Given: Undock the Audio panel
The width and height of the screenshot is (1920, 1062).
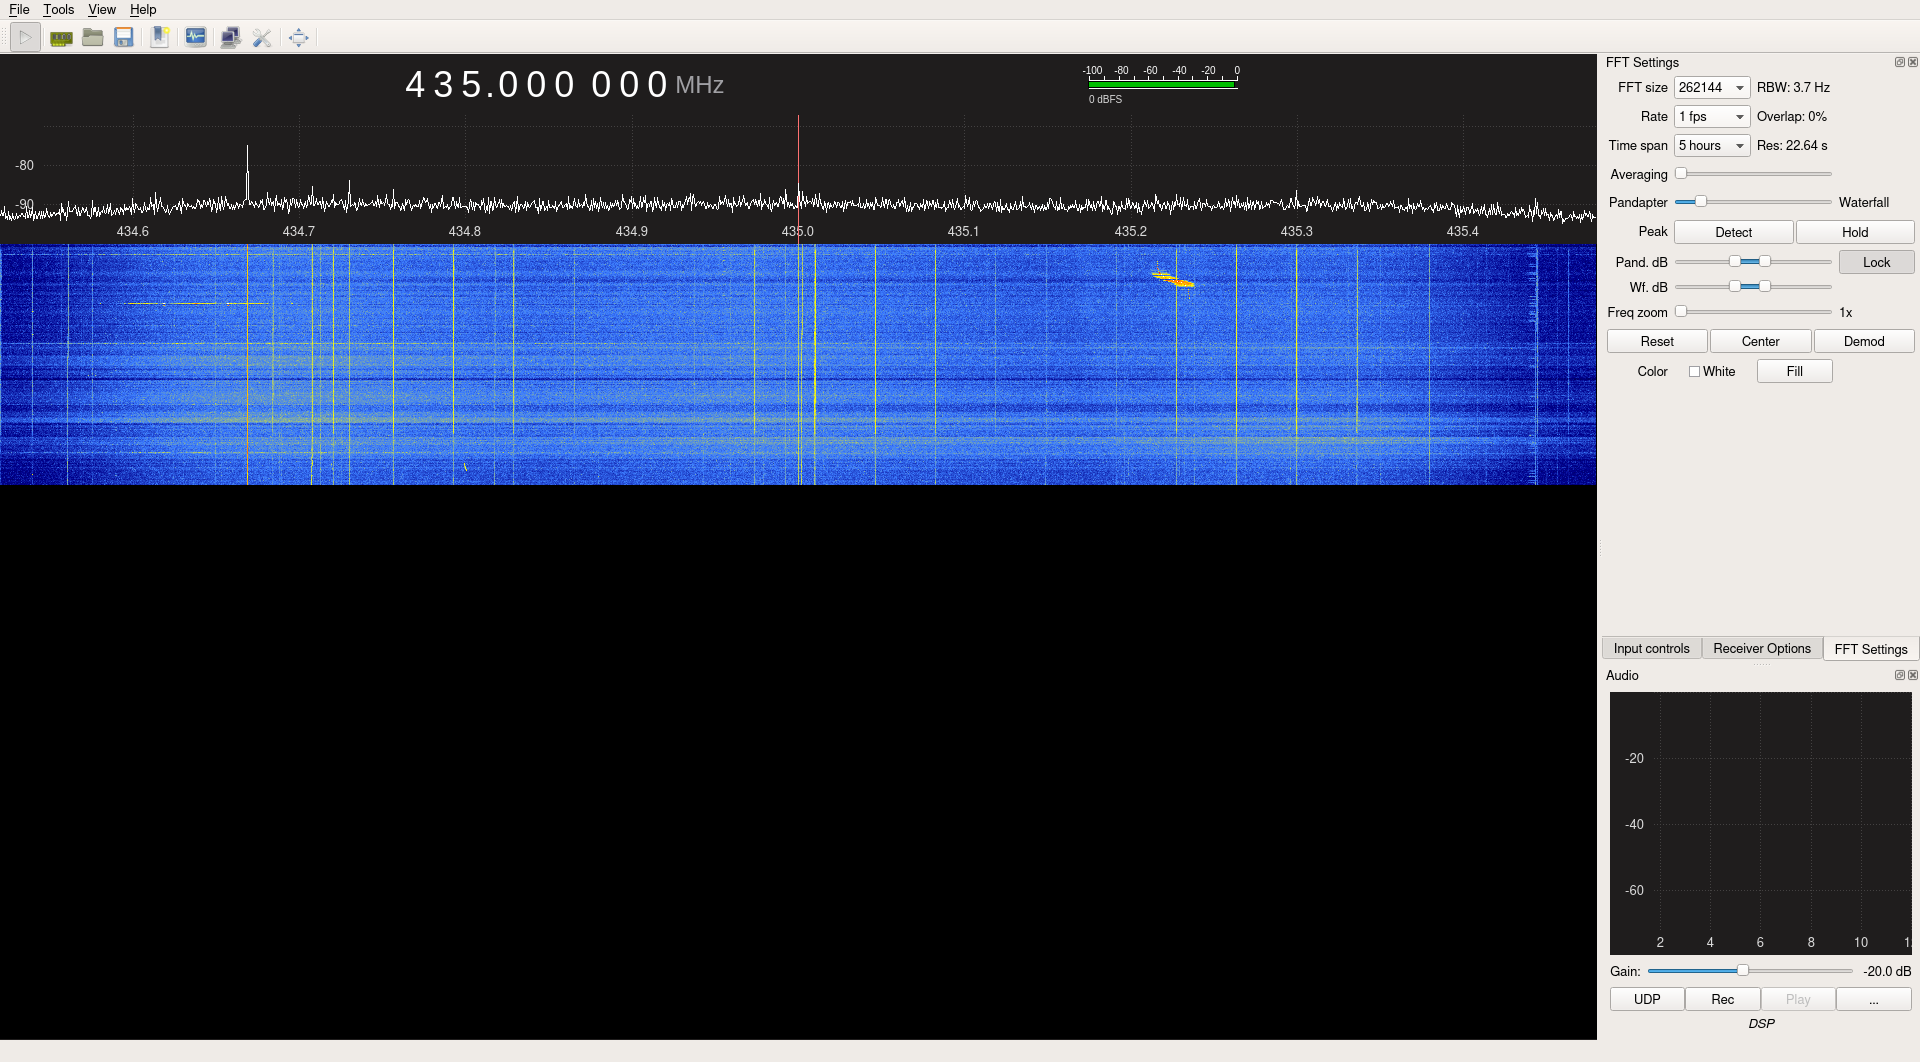Looking at the screenshot, I should pyautogui.click(x=1900, y=675).
